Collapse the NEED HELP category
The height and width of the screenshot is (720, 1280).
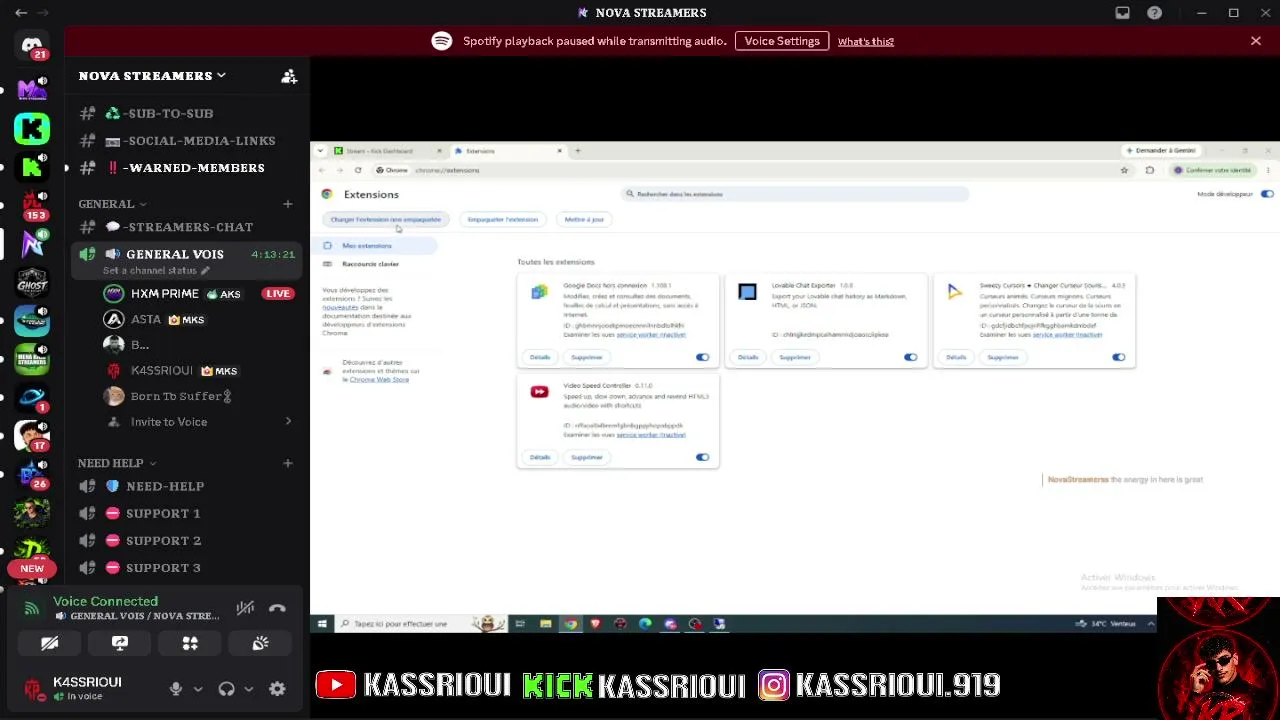point(117,464)
